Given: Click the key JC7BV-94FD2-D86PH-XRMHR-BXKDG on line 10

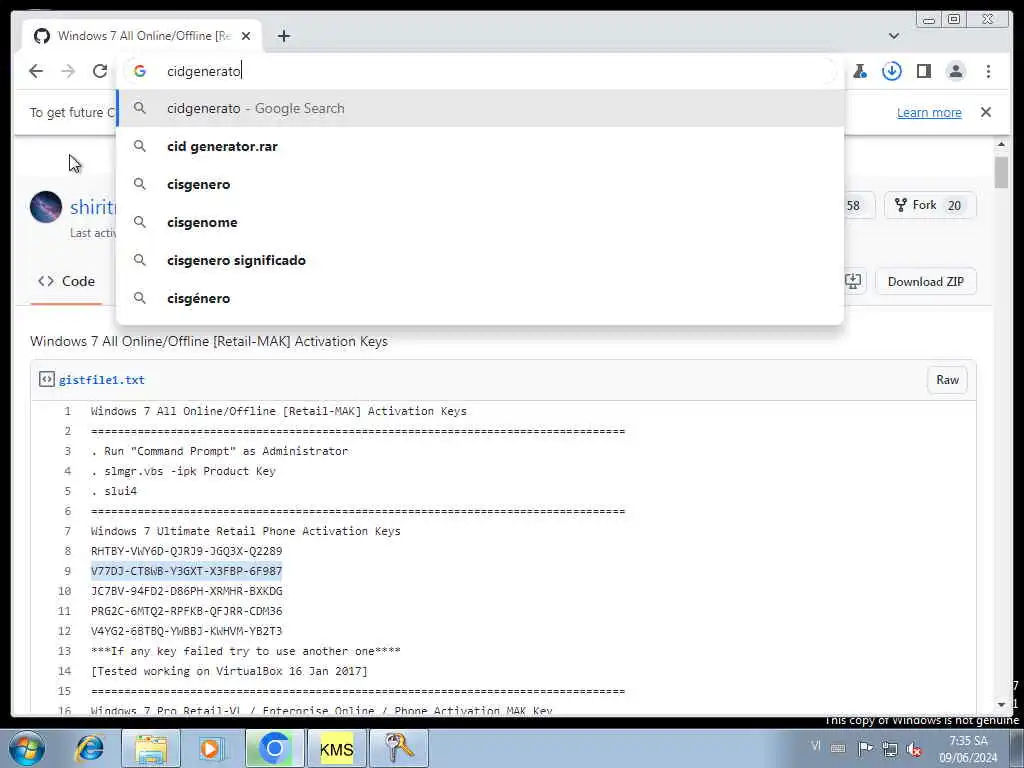Looking at the screenshot, I should (187, 591).
